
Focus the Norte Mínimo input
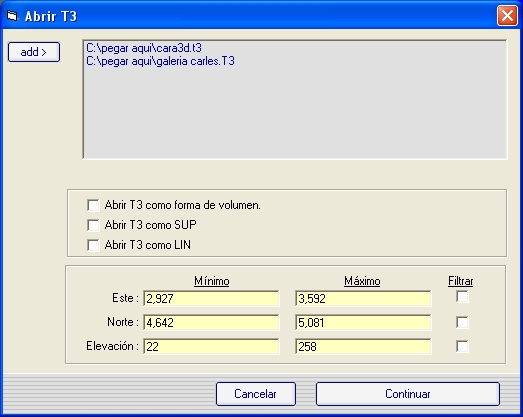pyautogui.click(x=211, y=322)
